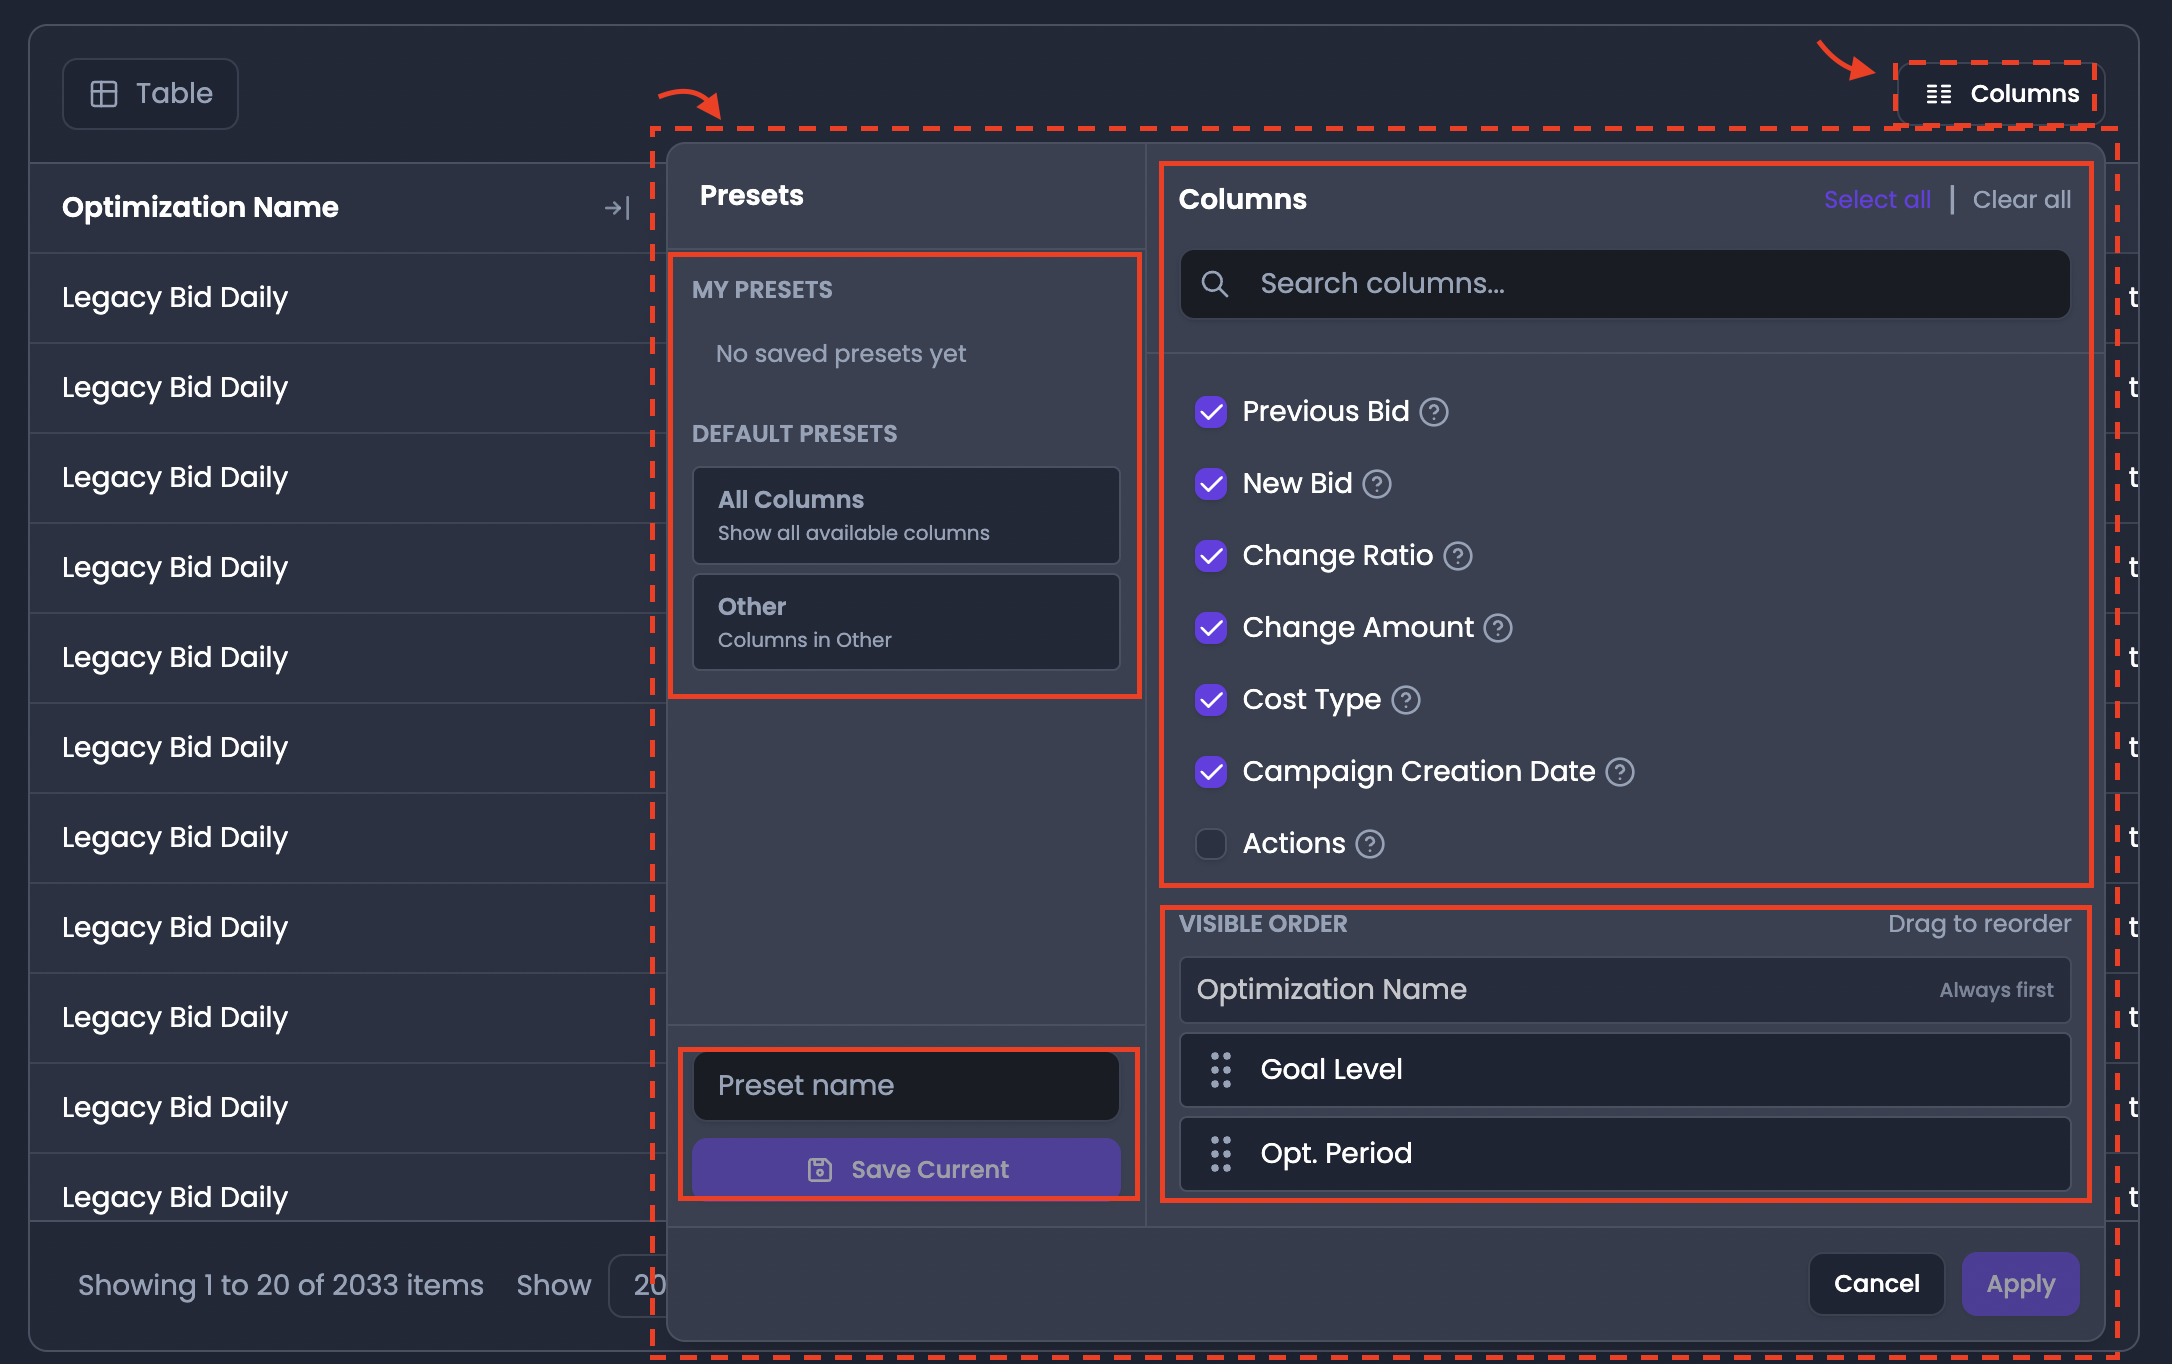This screenshot has height=1364, width=2172.
Task: Apply the column changes
Action: coord(2020,1284)
